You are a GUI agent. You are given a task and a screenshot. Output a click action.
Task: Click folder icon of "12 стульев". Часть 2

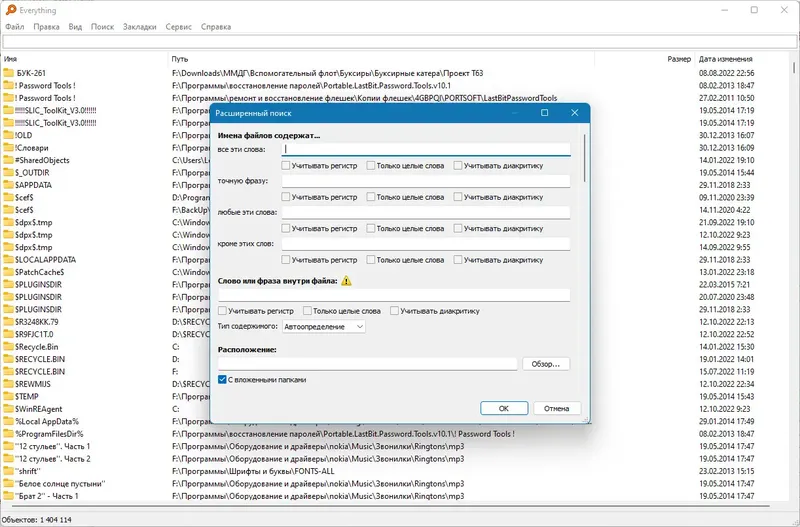(x=8, y=459)
